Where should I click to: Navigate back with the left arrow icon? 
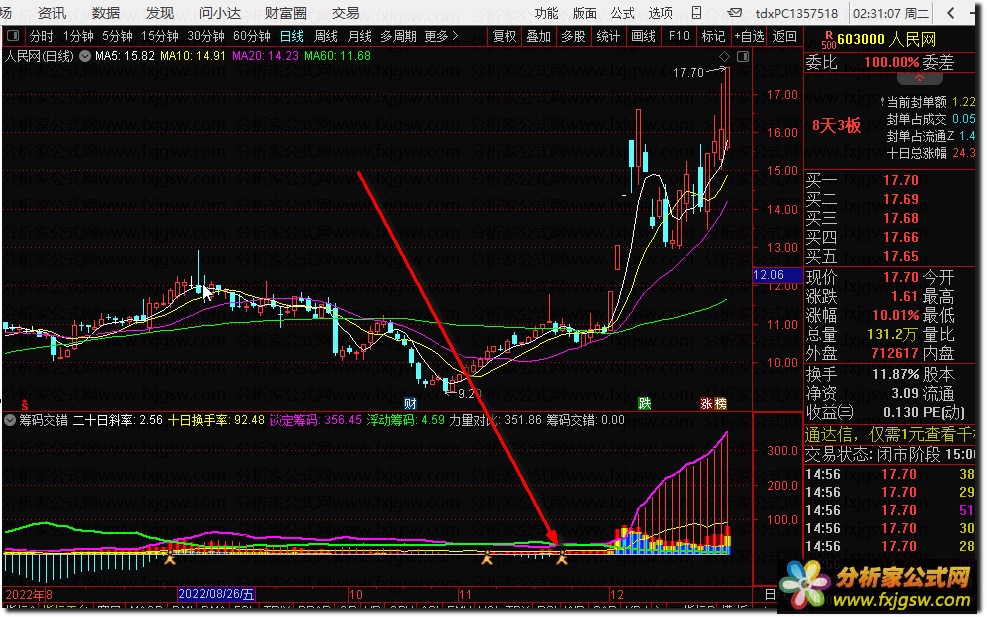click(x=951, y=13)
